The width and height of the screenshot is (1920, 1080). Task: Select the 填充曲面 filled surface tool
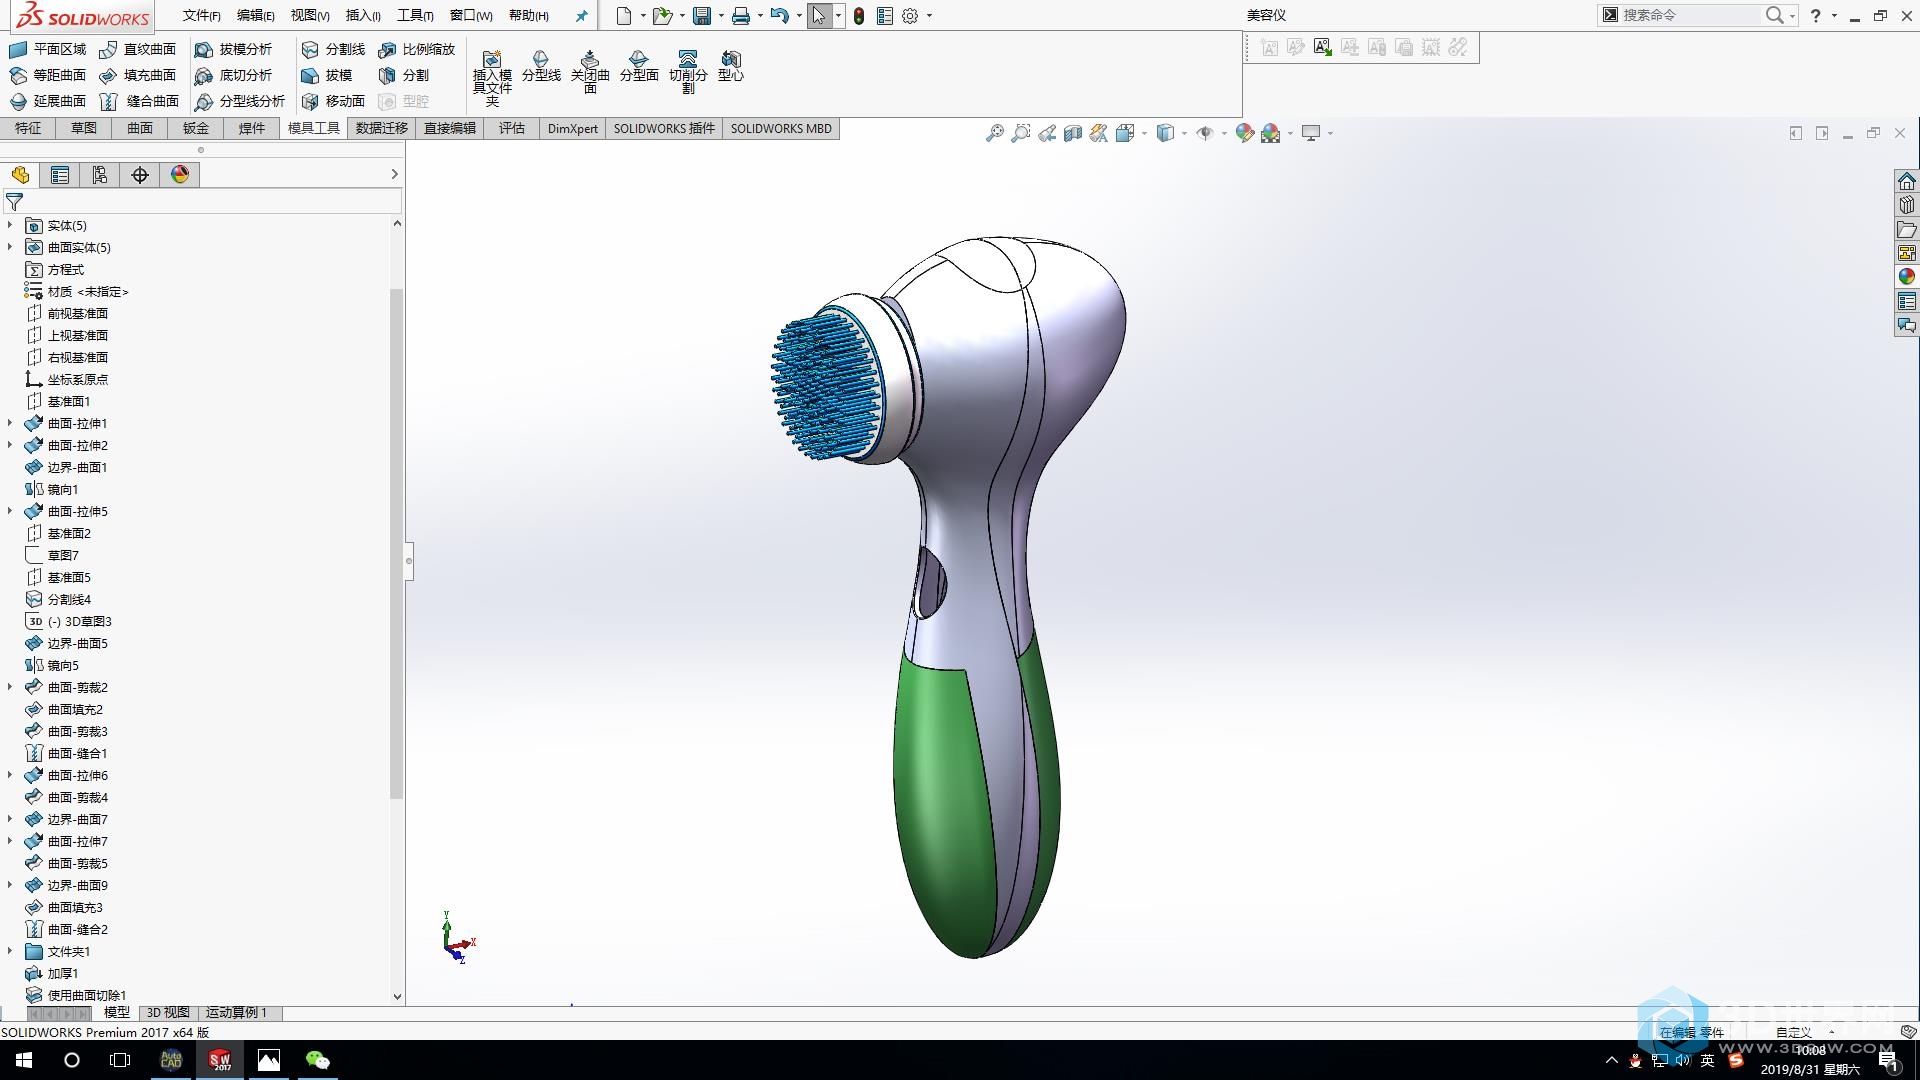point(138,75)
